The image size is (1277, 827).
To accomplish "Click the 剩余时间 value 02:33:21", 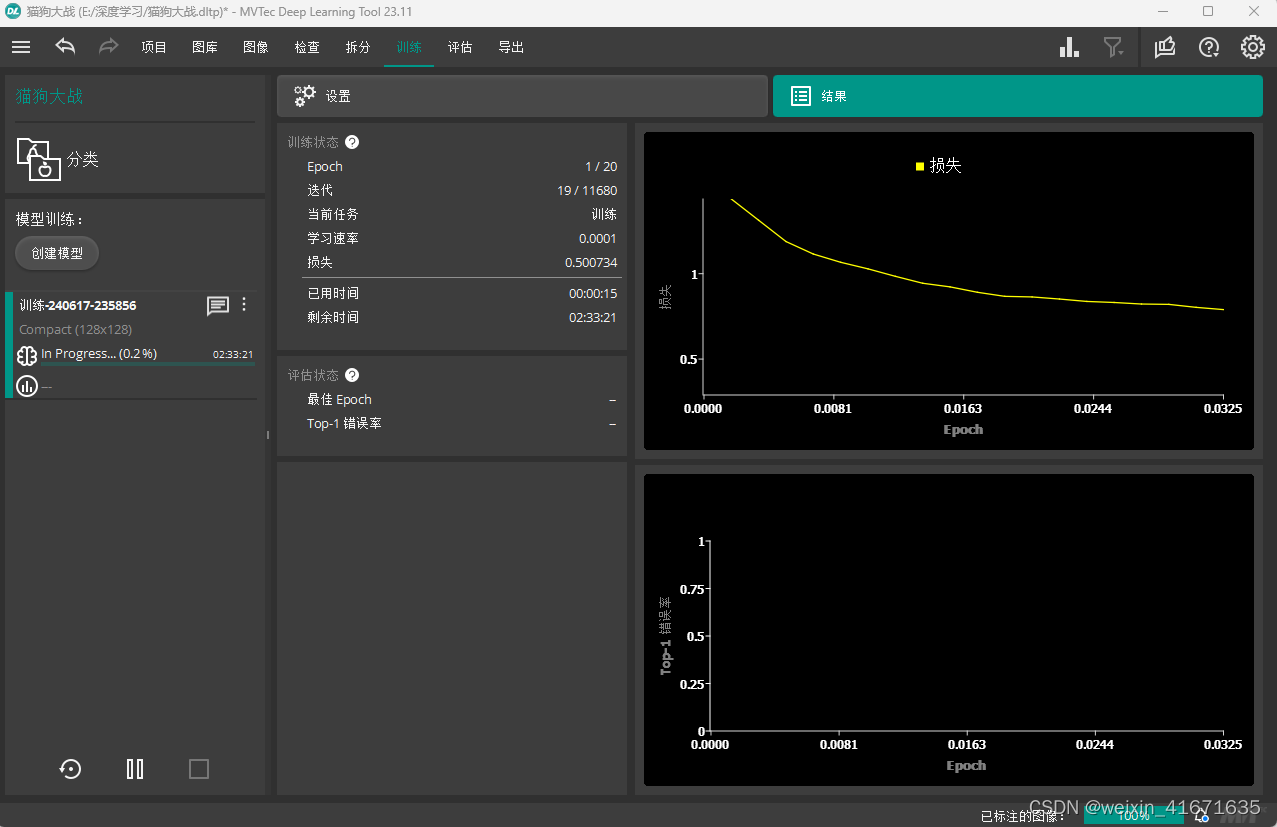I will pyautogui.click(x=593, y=317).
